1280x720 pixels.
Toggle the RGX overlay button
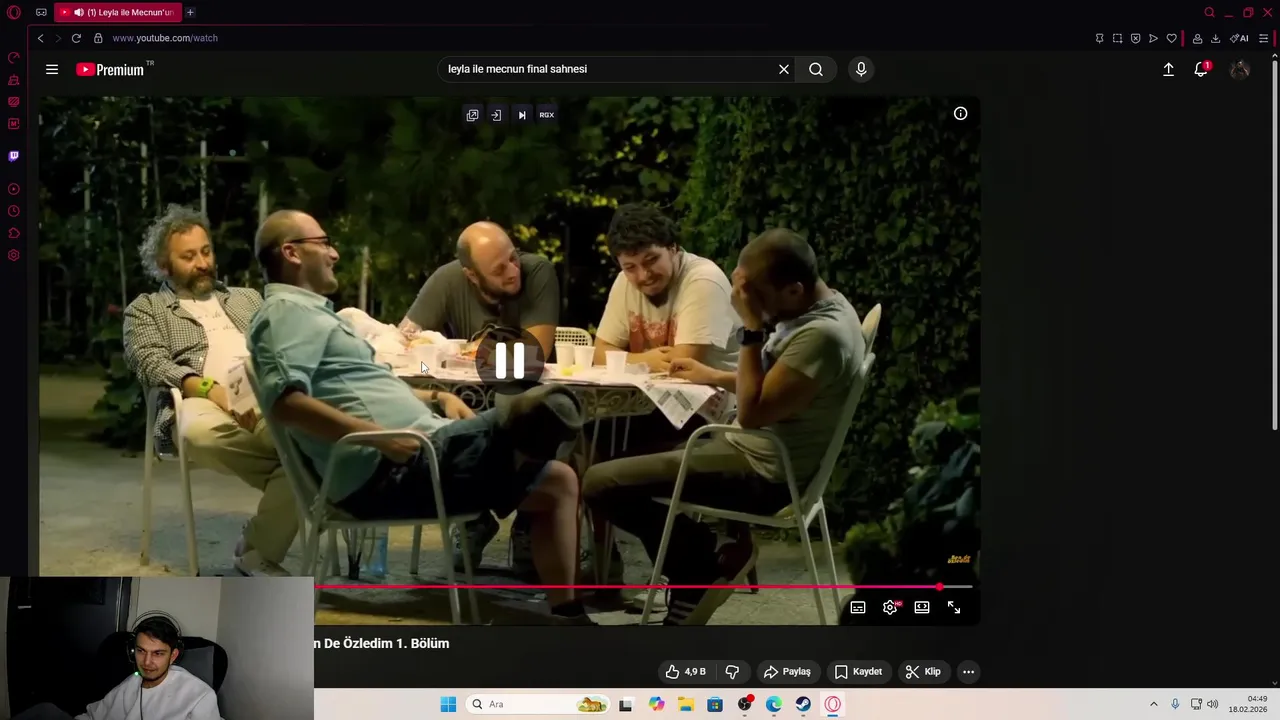pyautogui.click(x=546, y=115)
